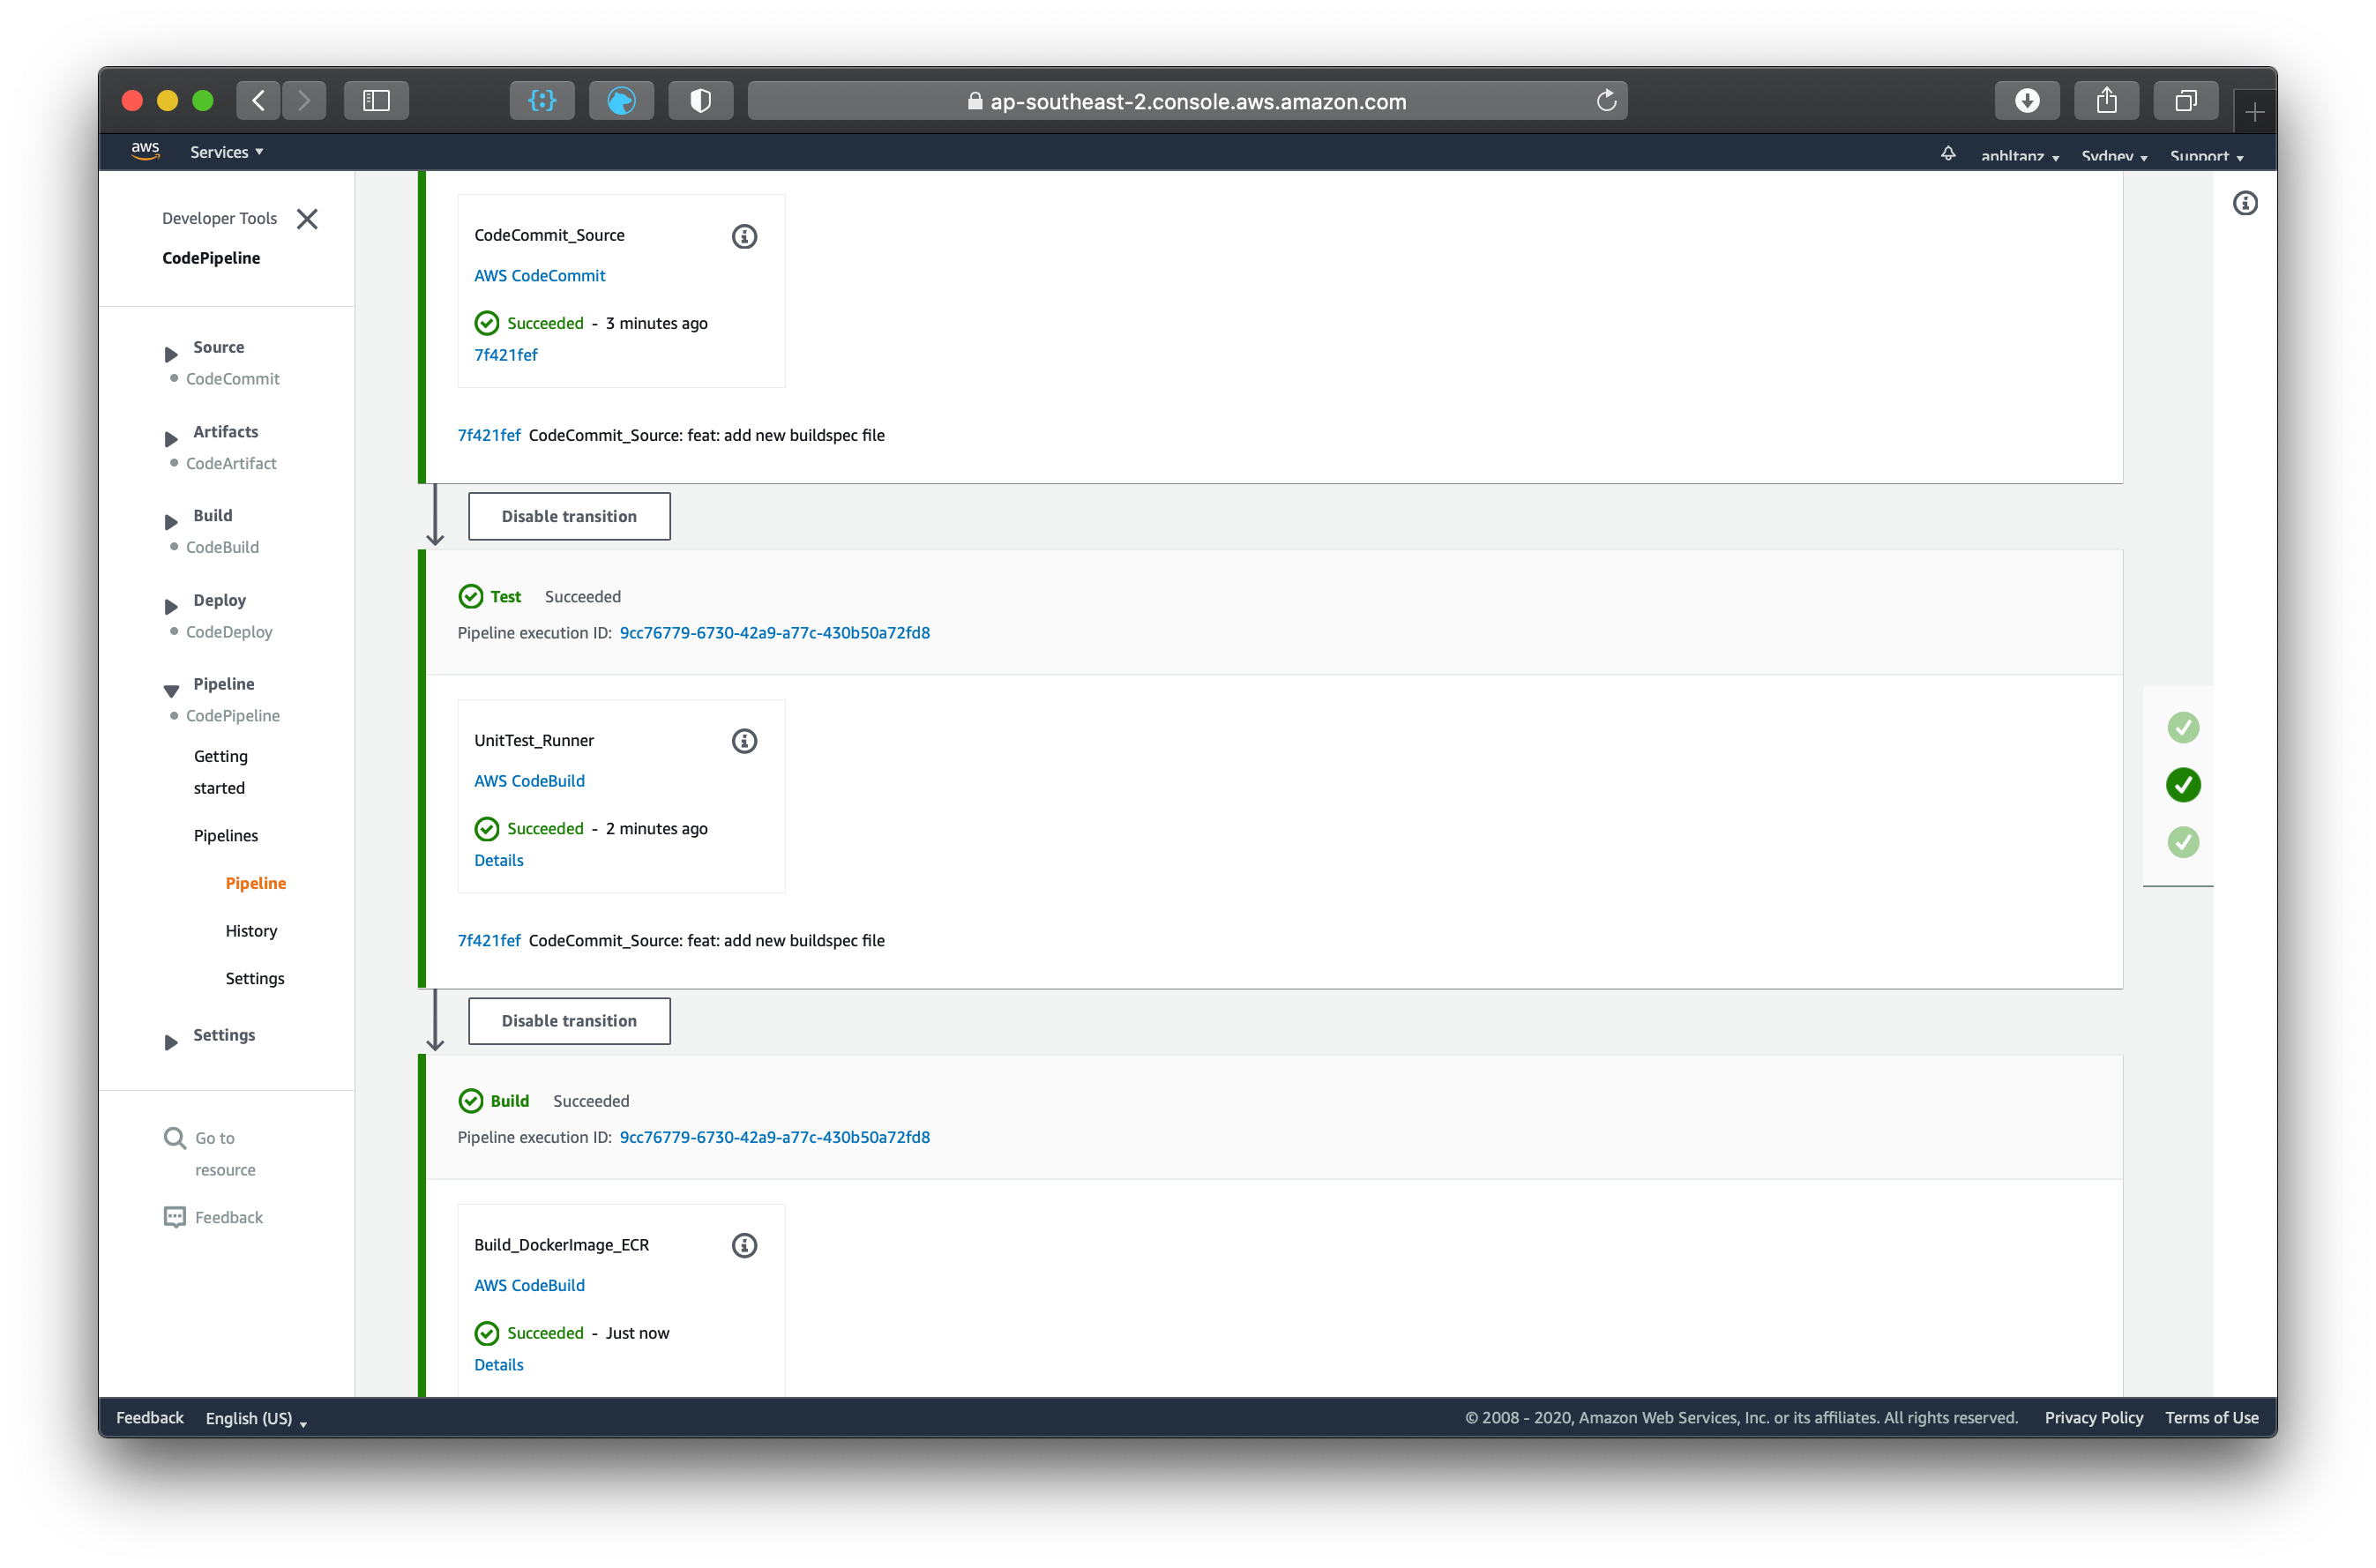
Task: Open the page info panel icon
Action: click(2245, 203)
